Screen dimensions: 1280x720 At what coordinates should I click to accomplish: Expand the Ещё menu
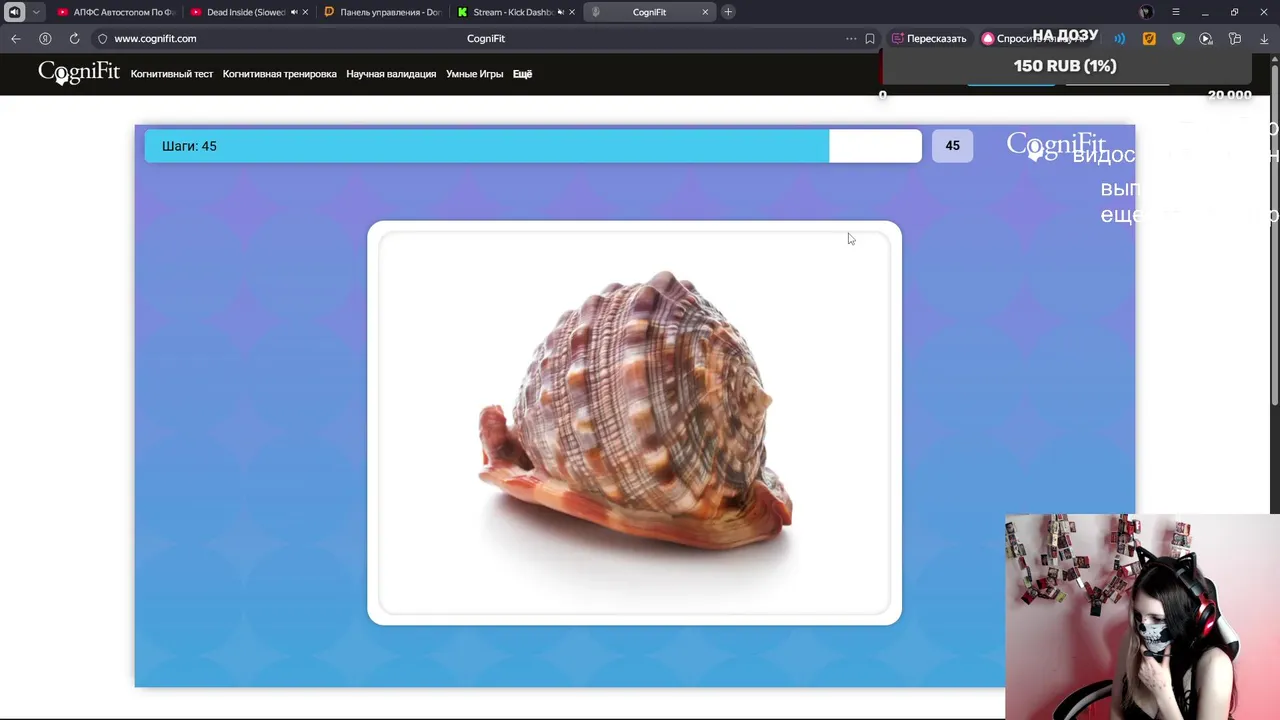522,74
